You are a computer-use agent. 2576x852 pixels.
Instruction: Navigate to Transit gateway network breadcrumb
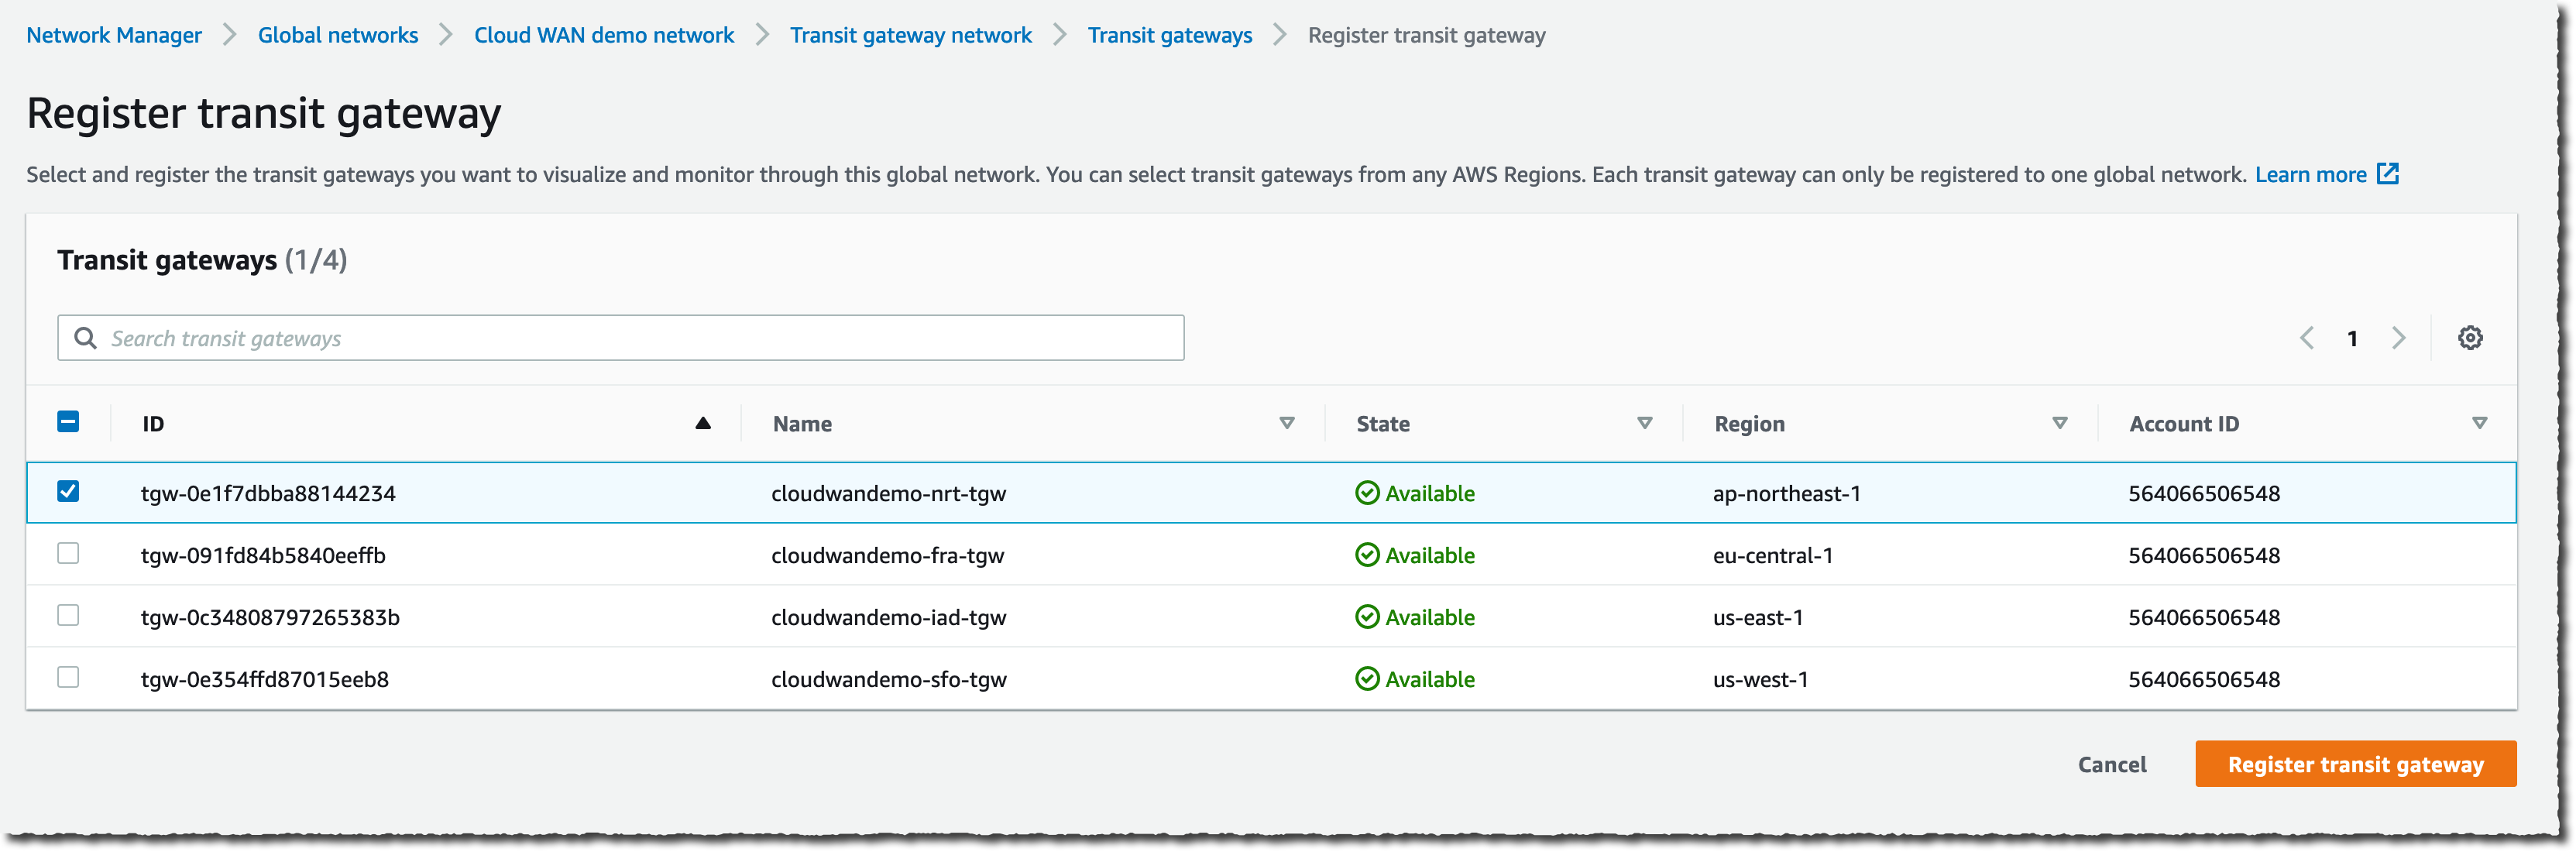click(x=910, y=35)
